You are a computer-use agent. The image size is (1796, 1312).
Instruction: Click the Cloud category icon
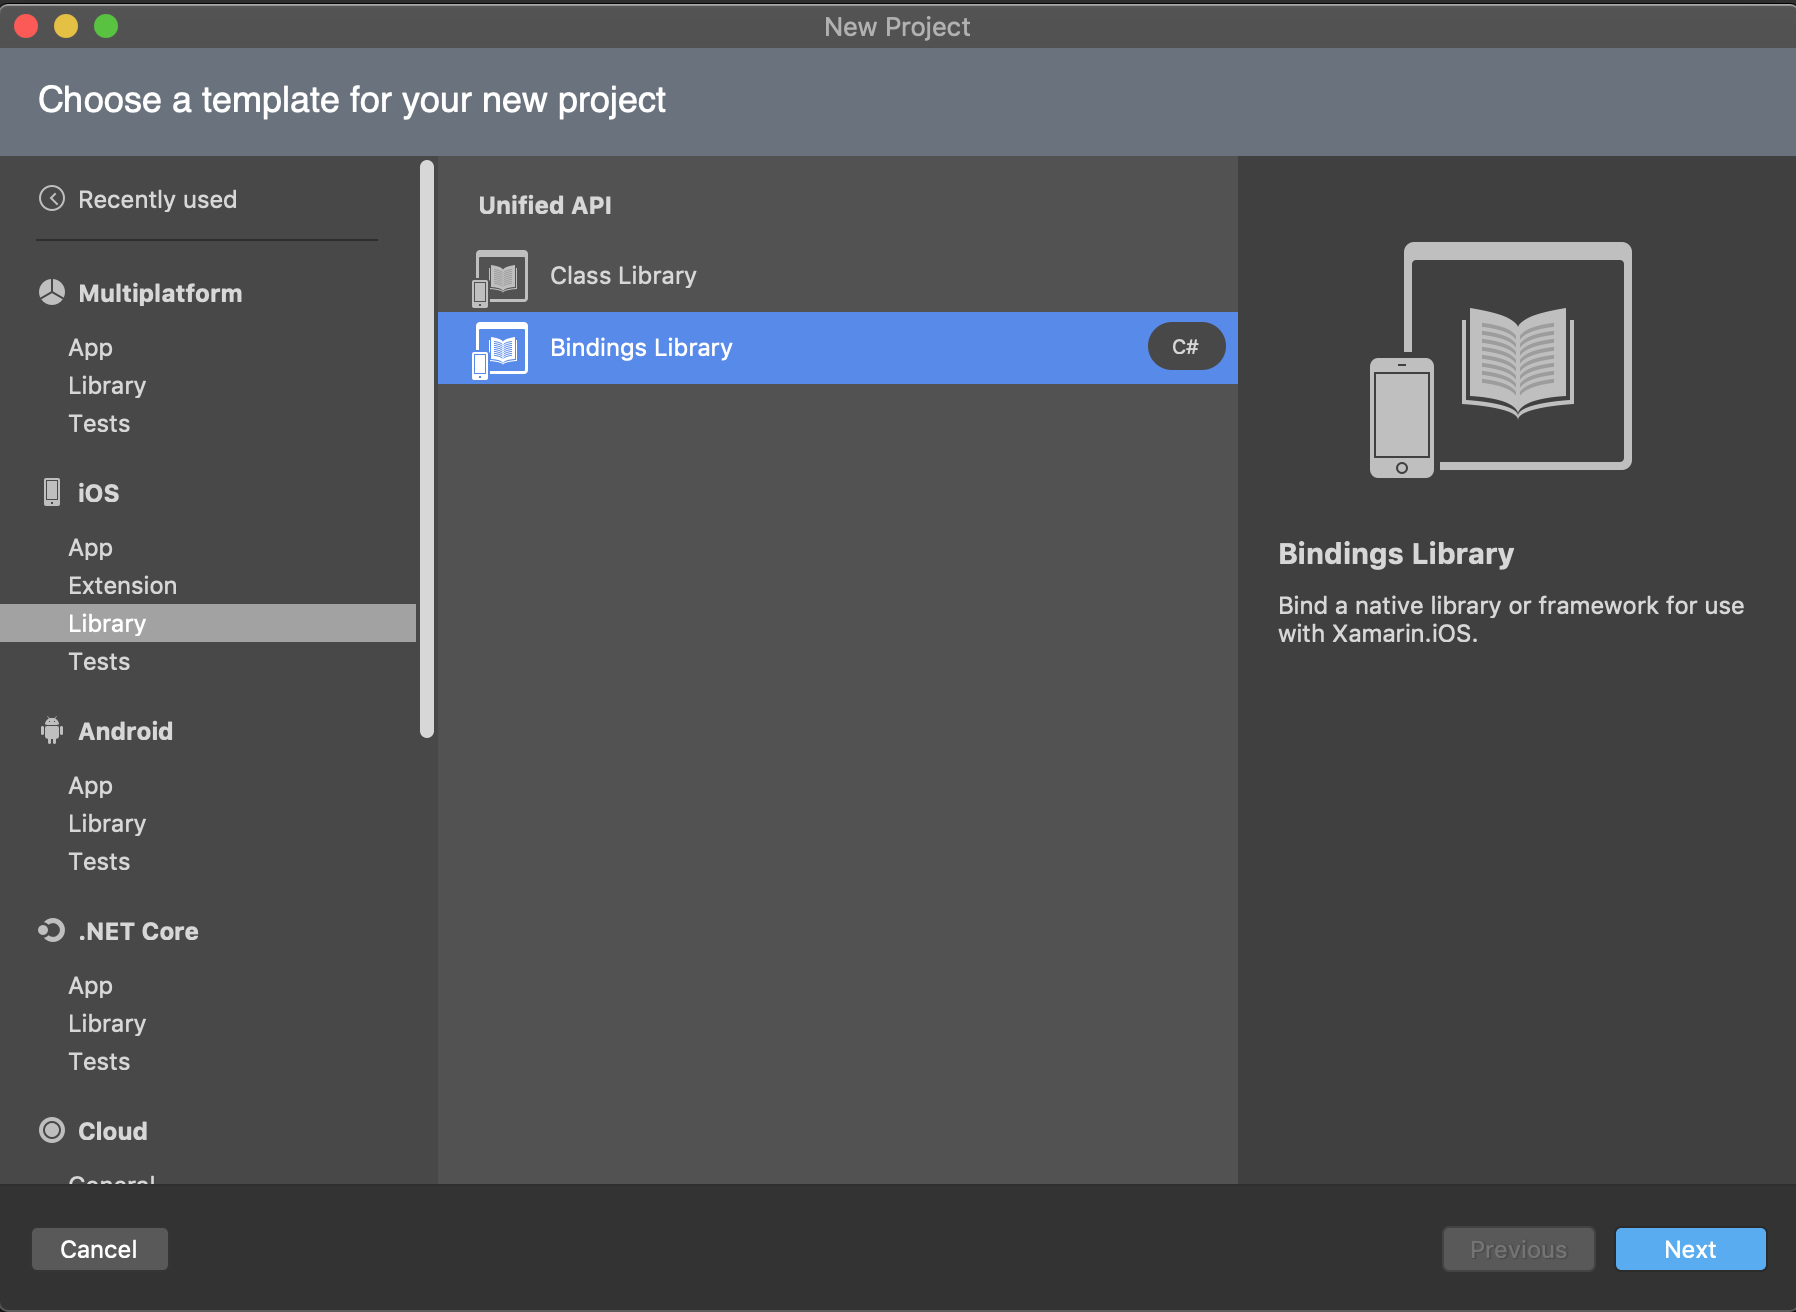(x=52, y=1130)
